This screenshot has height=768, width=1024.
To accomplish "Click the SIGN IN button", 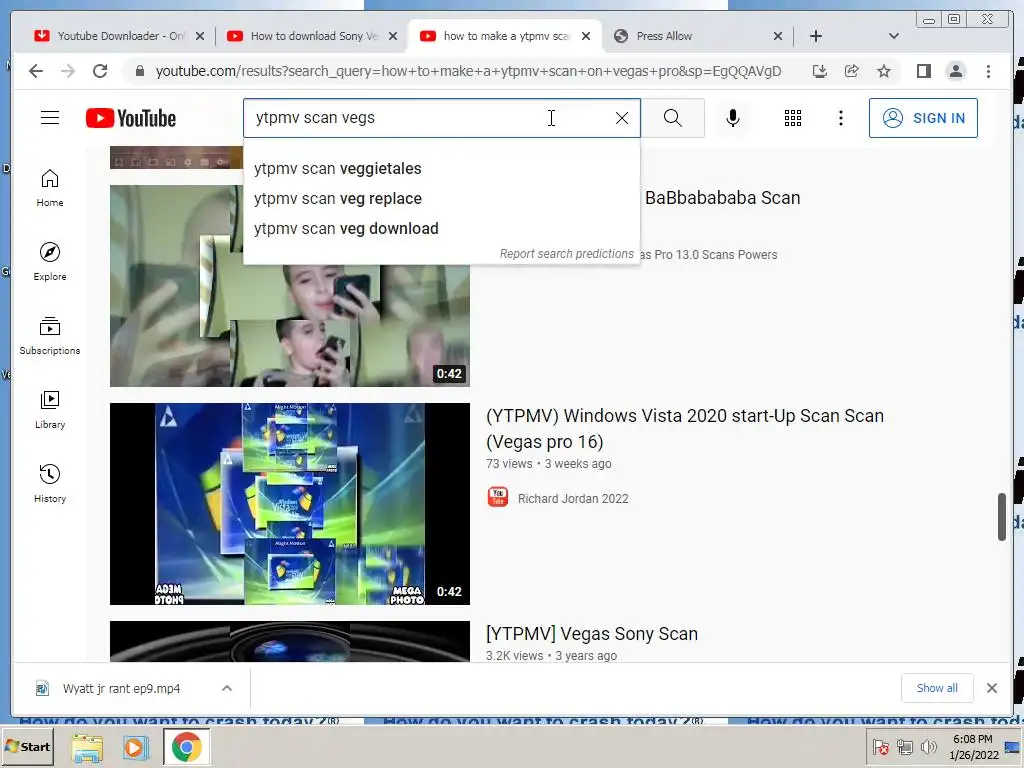I will tap(923, 118).
